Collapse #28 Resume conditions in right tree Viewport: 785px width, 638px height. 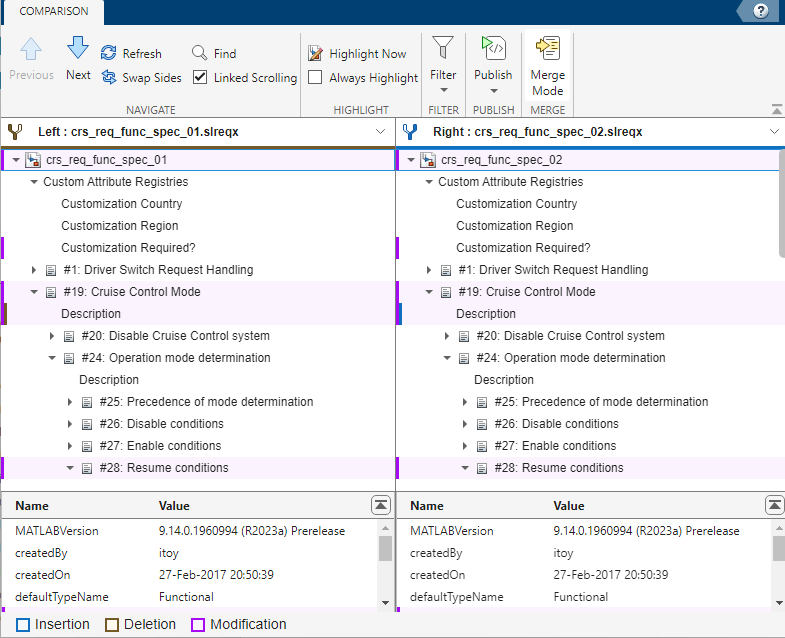(x=465, y=468)
